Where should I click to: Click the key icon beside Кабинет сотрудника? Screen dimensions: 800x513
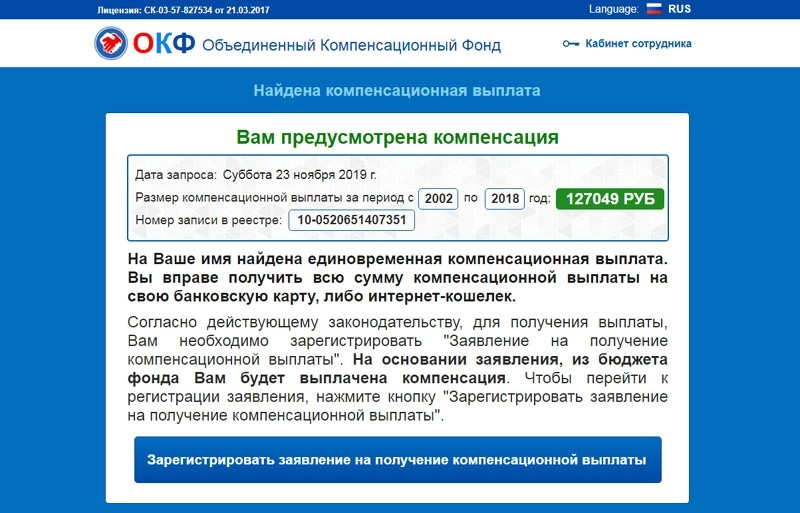(x=571, y=44)
